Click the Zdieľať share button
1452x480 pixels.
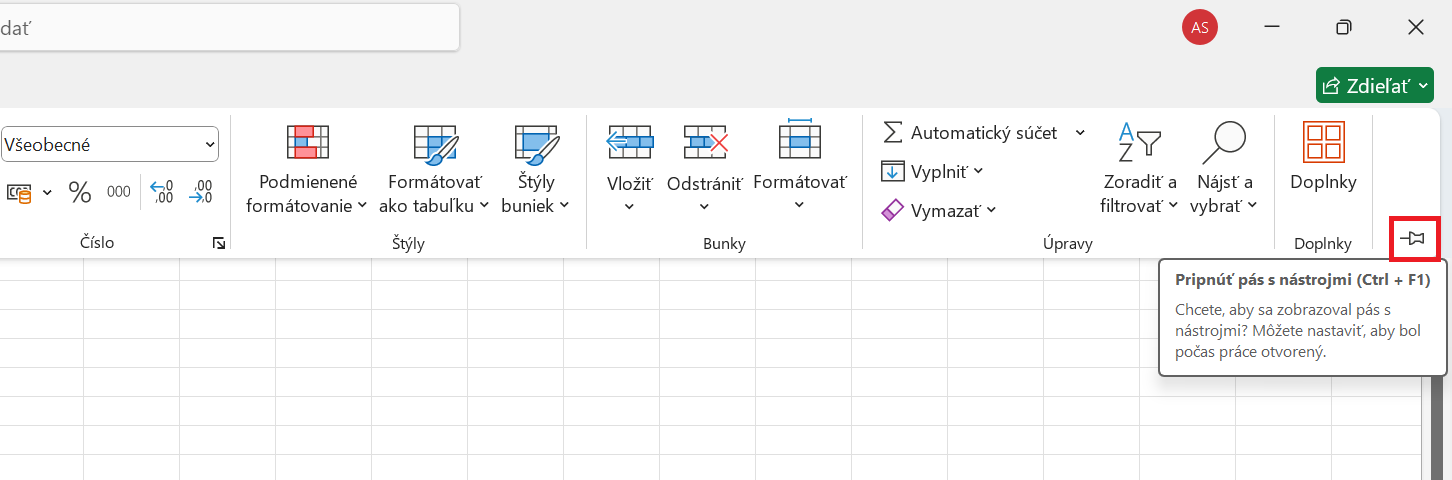coord(1374,86)
